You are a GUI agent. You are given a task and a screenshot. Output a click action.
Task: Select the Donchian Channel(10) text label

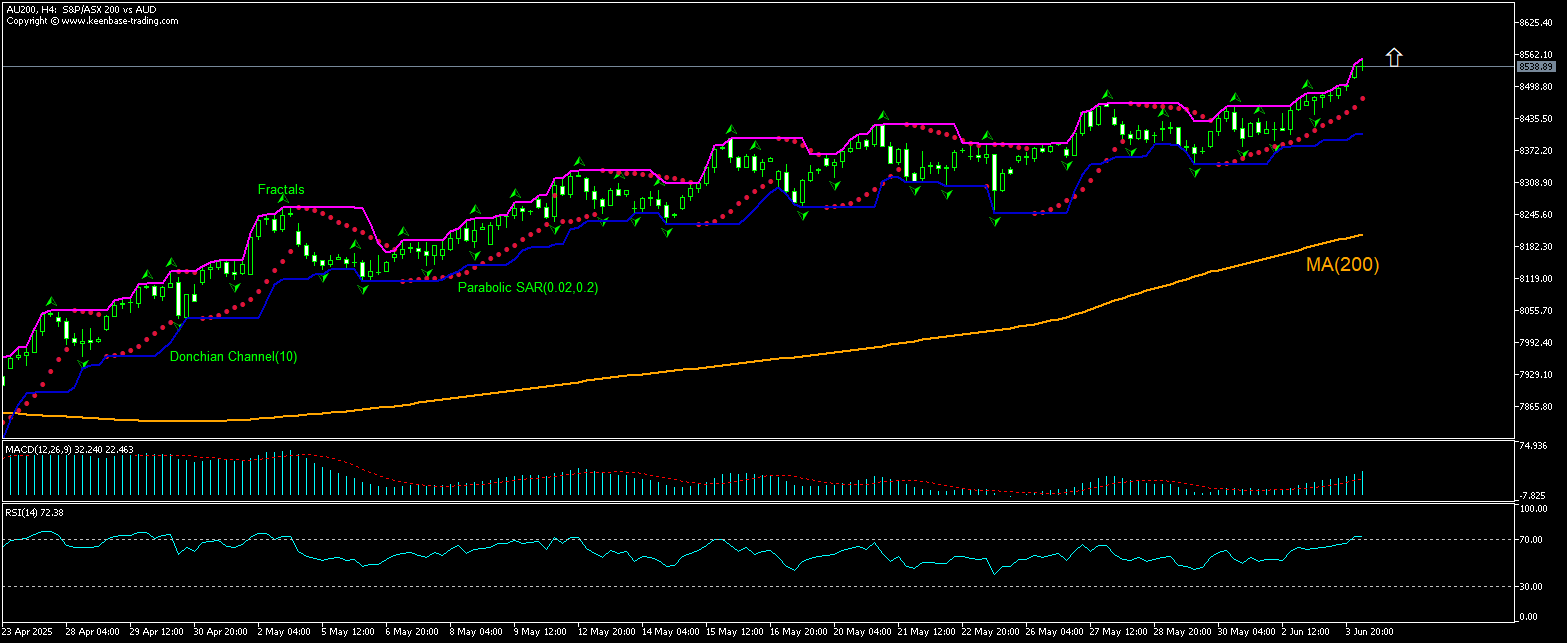coord(234,356)
